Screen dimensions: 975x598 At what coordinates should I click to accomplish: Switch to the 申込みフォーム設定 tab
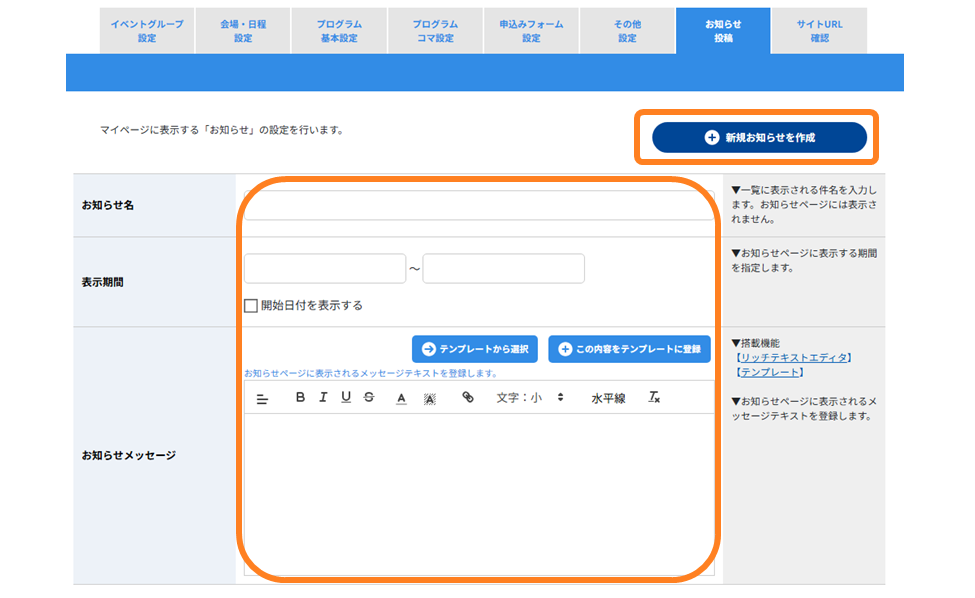(532, 31)
